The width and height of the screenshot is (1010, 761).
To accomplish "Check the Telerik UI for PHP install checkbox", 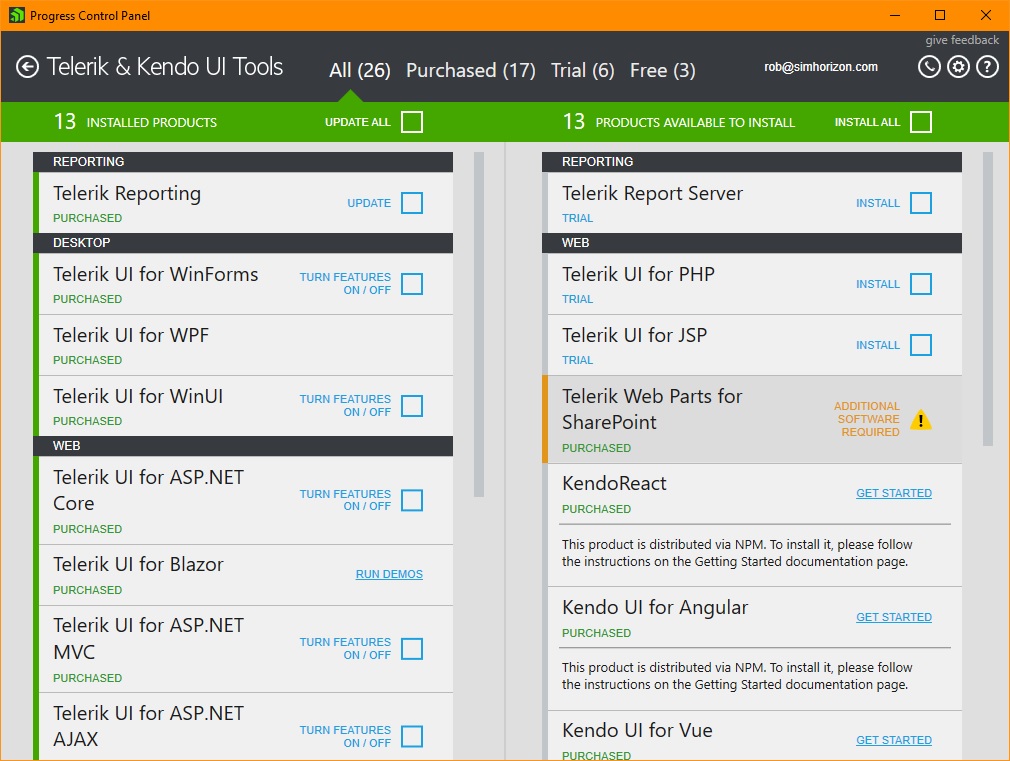I will click(920, 284).
